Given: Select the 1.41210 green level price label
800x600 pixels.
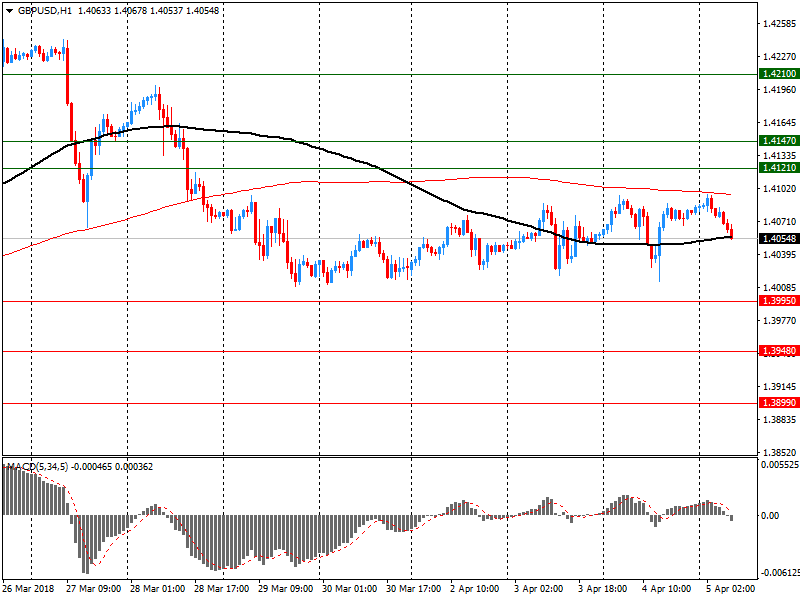Looking at the screenshot, I should [779, 167].
